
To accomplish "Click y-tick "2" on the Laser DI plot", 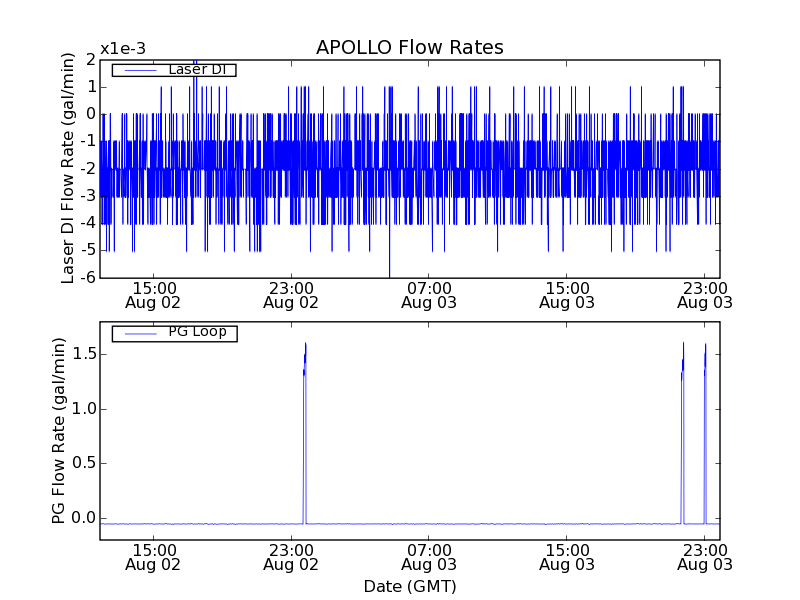I will [91, 60].
